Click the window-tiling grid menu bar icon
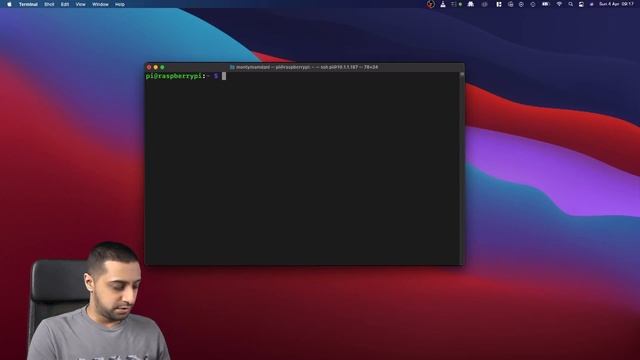 [x=498, y=4]
